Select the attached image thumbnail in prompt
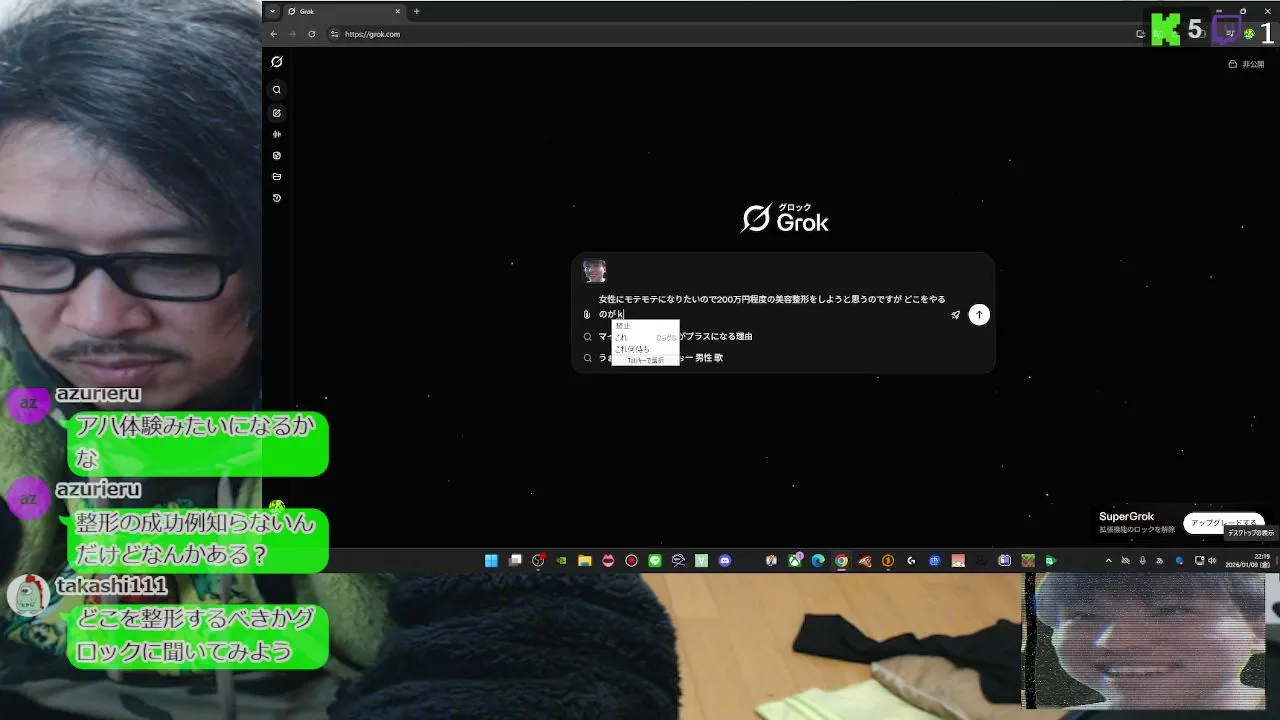Image resolution: width=1280 pixels, height=720 pixels. [x=595, y=271]
